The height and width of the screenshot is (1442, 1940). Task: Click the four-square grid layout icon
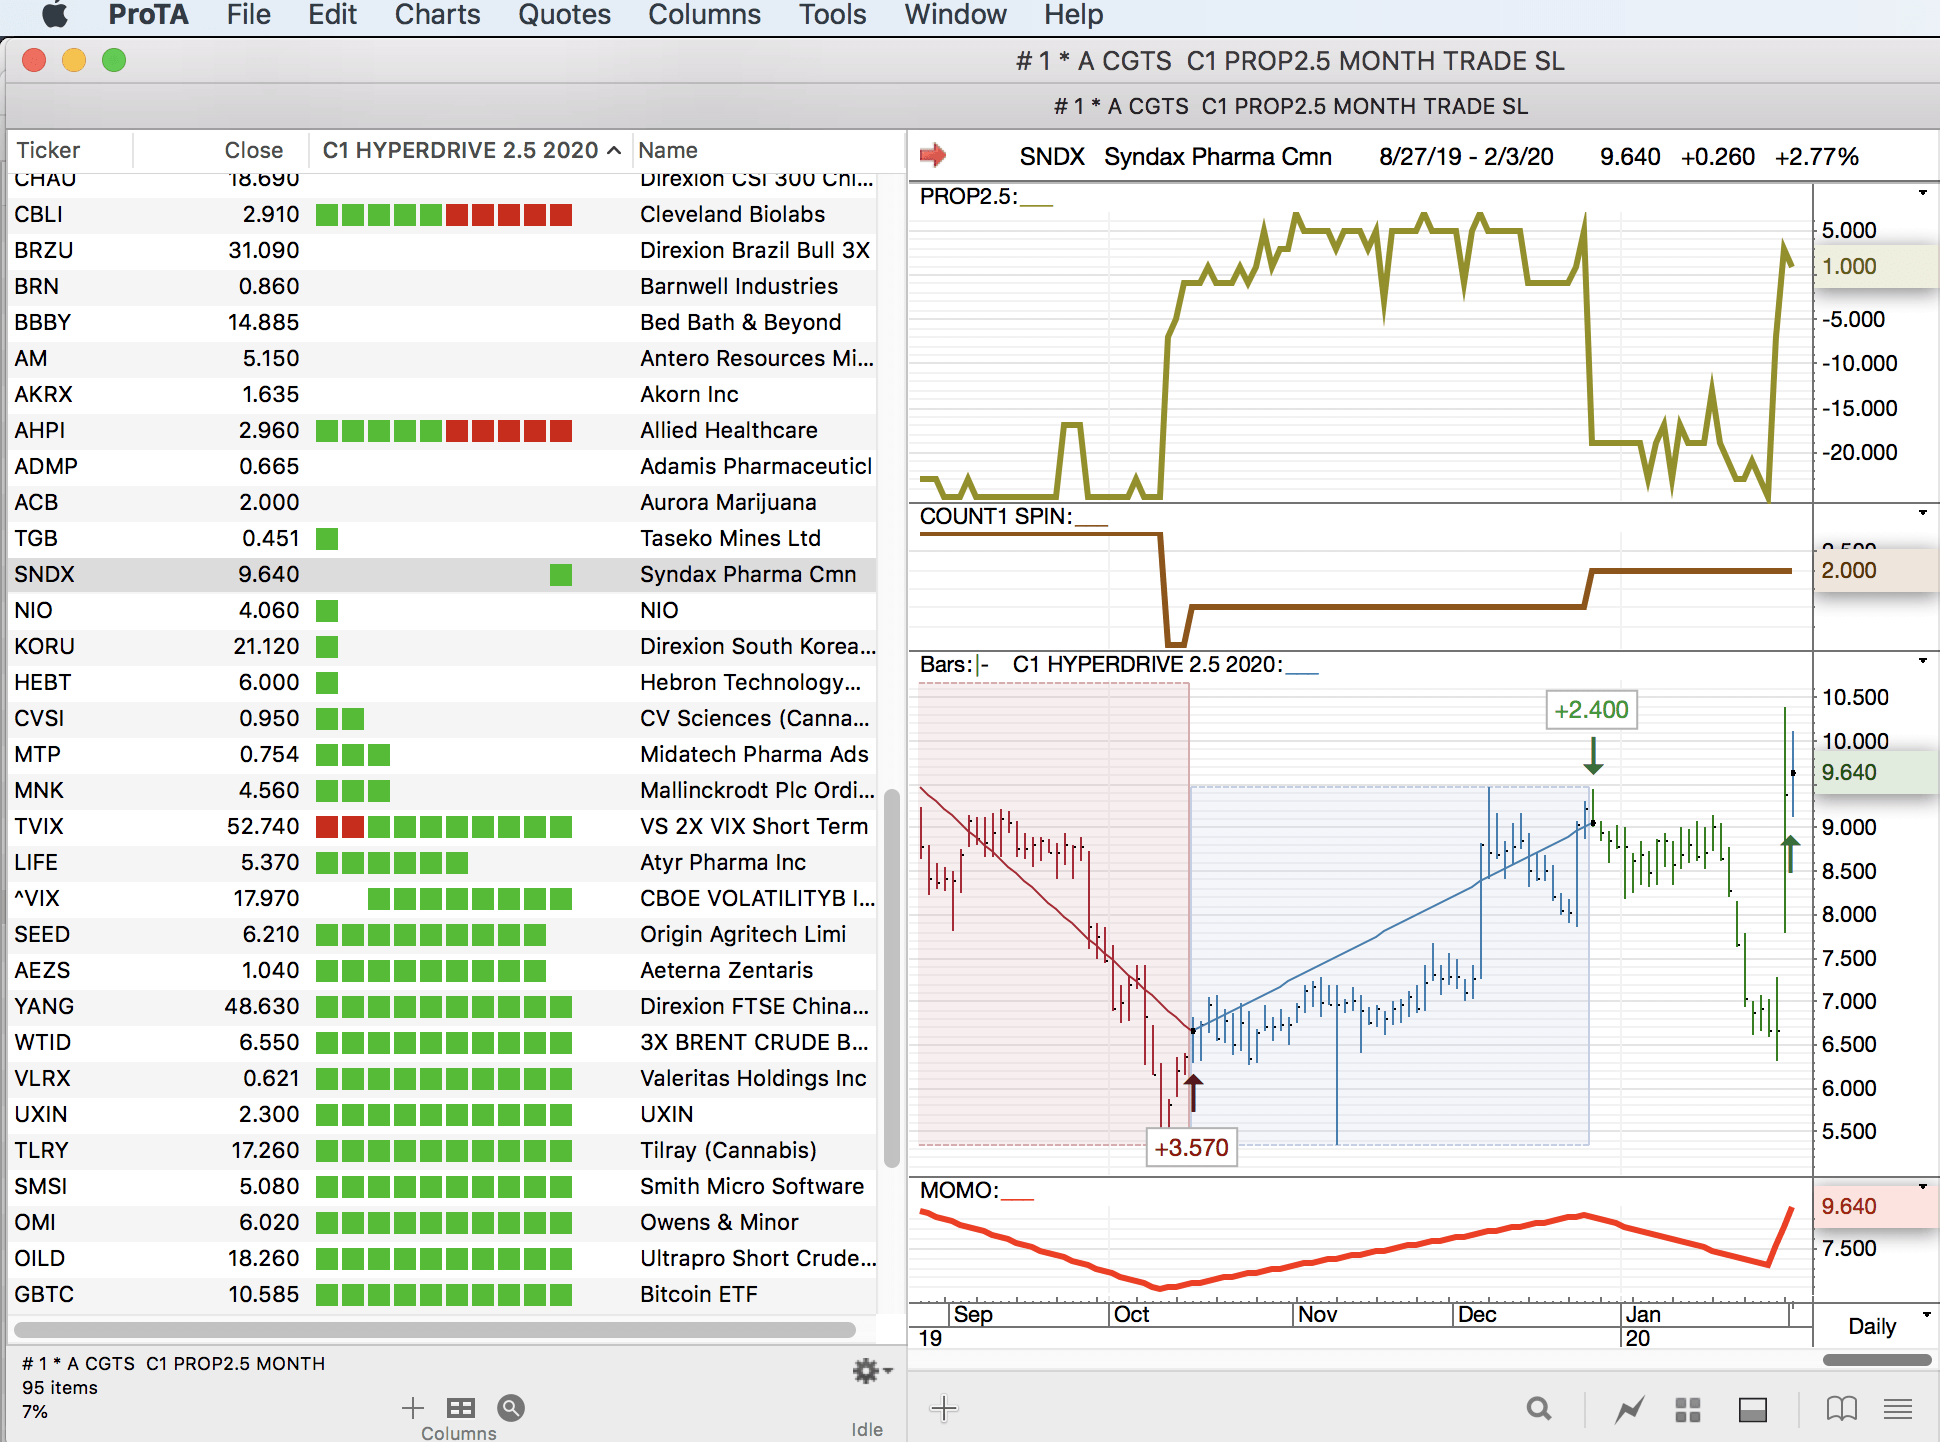point(1688,1409)
